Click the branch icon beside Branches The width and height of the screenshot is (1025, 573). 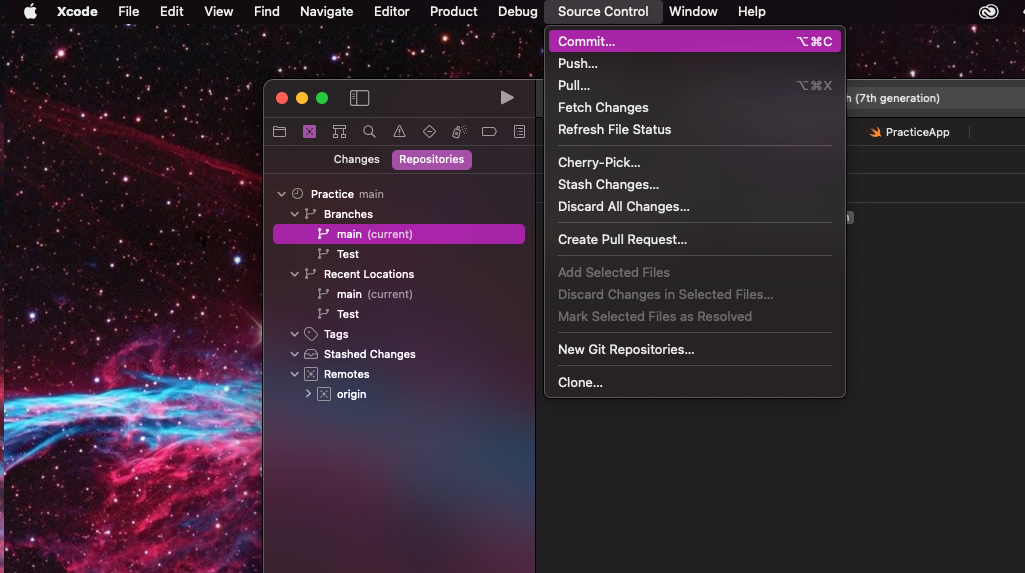(311, 214)
